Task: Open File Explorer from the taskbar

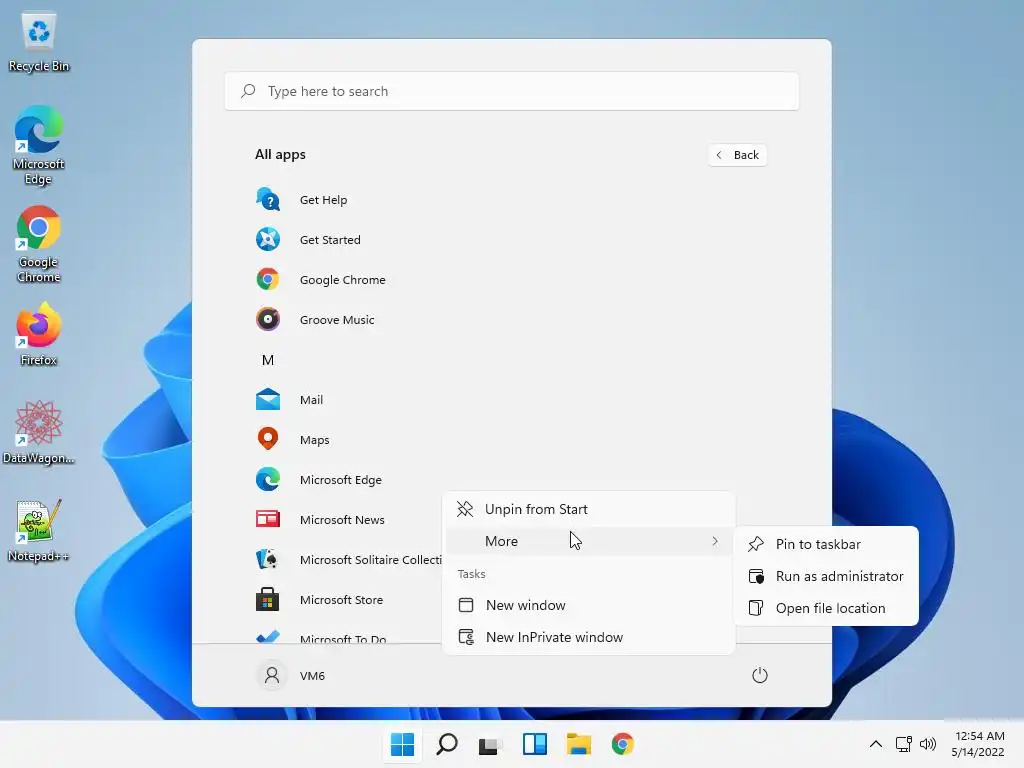Action: click(579, 744)
